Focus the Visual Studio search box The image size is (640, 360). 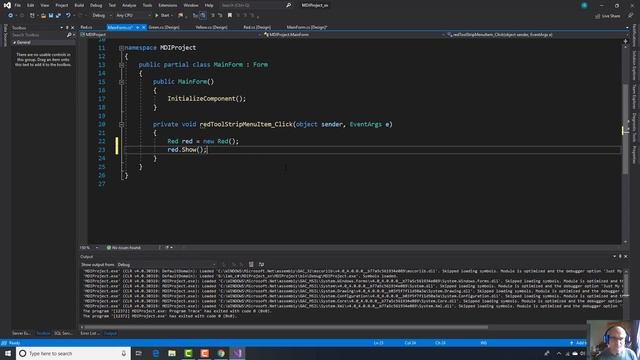pyautogui.click(x=256, y=5)
